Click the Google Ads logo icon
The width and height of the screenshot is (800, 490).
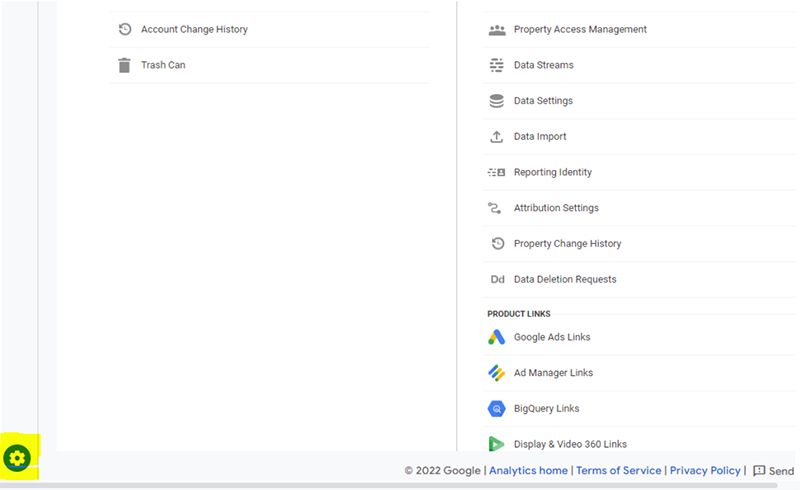click(x=496, y=337)
